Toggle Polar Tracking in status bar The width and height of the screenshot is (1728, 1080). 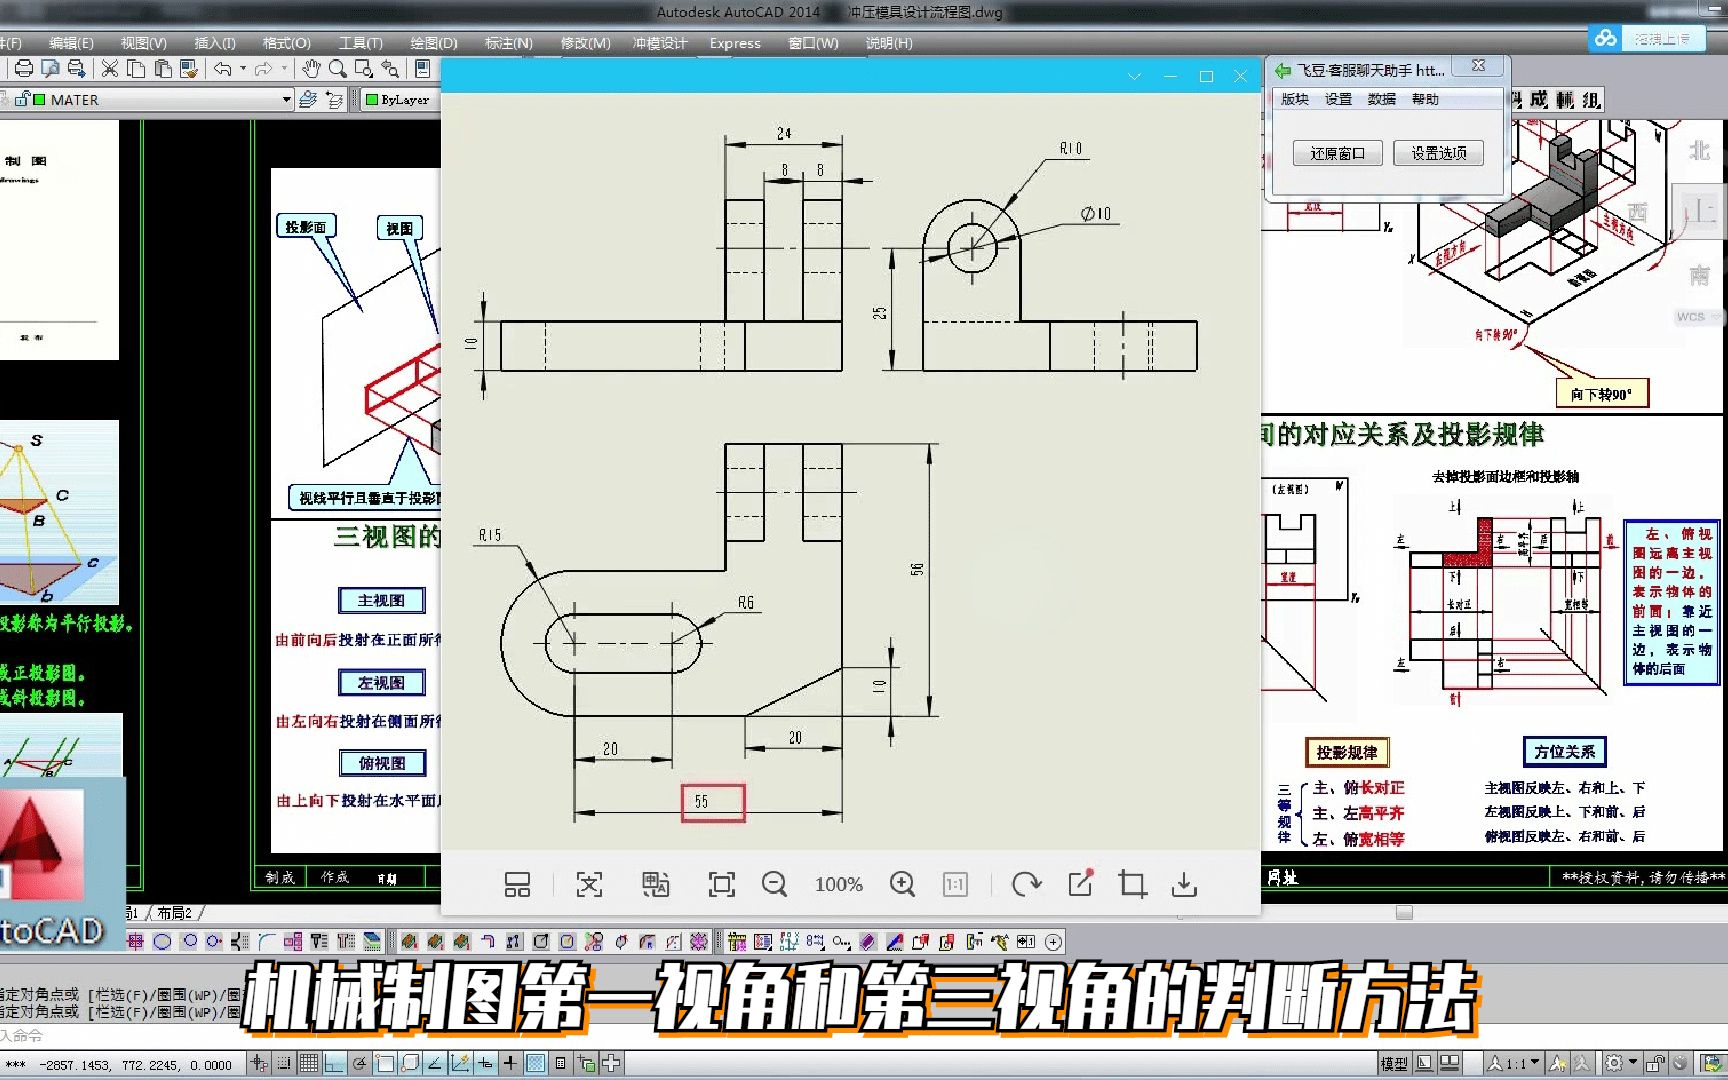pos(359,1064)
